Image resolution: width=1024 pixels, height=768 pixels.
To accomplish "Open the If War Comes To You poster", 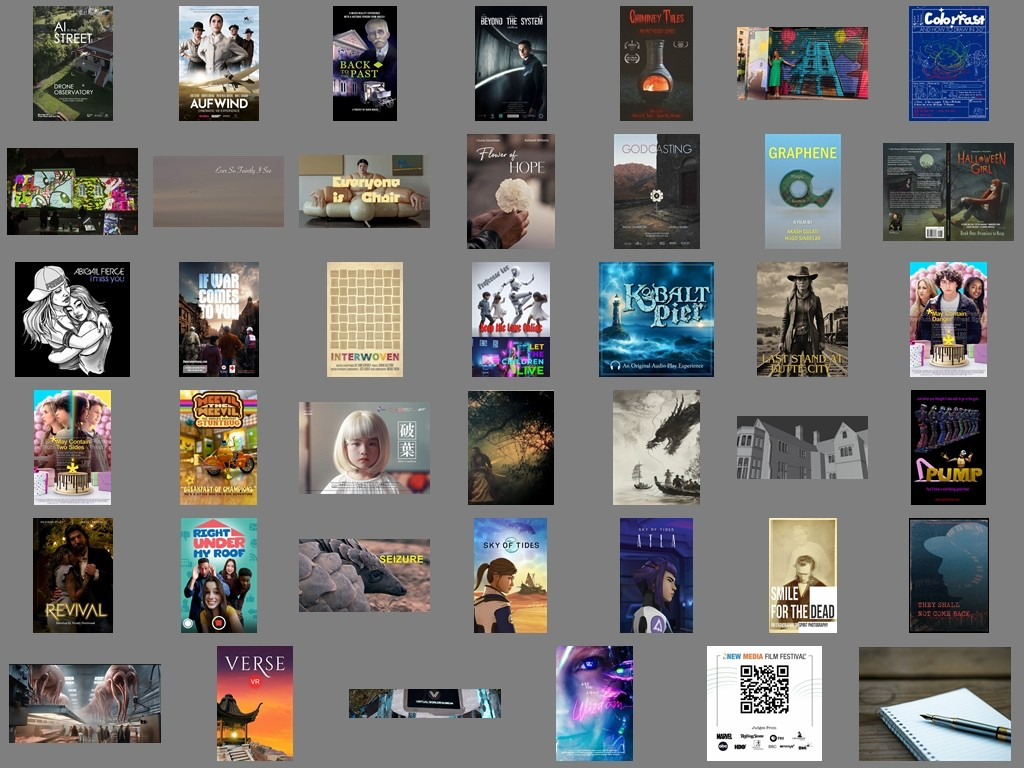I will pos(218,319).
